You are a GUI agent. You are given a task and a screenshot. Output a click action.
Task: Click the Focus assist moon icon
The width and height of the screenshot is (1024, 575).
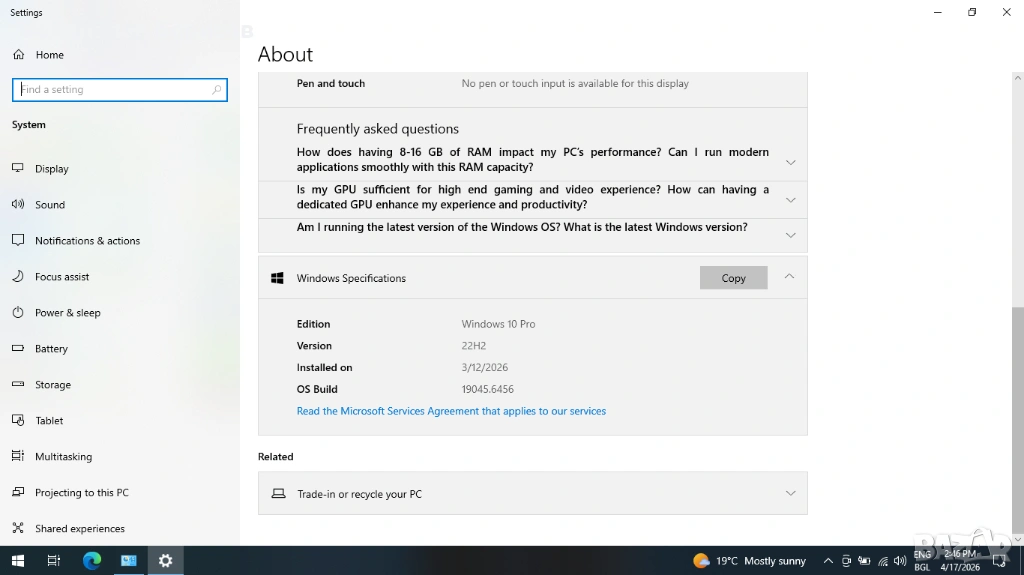(18, 277)
